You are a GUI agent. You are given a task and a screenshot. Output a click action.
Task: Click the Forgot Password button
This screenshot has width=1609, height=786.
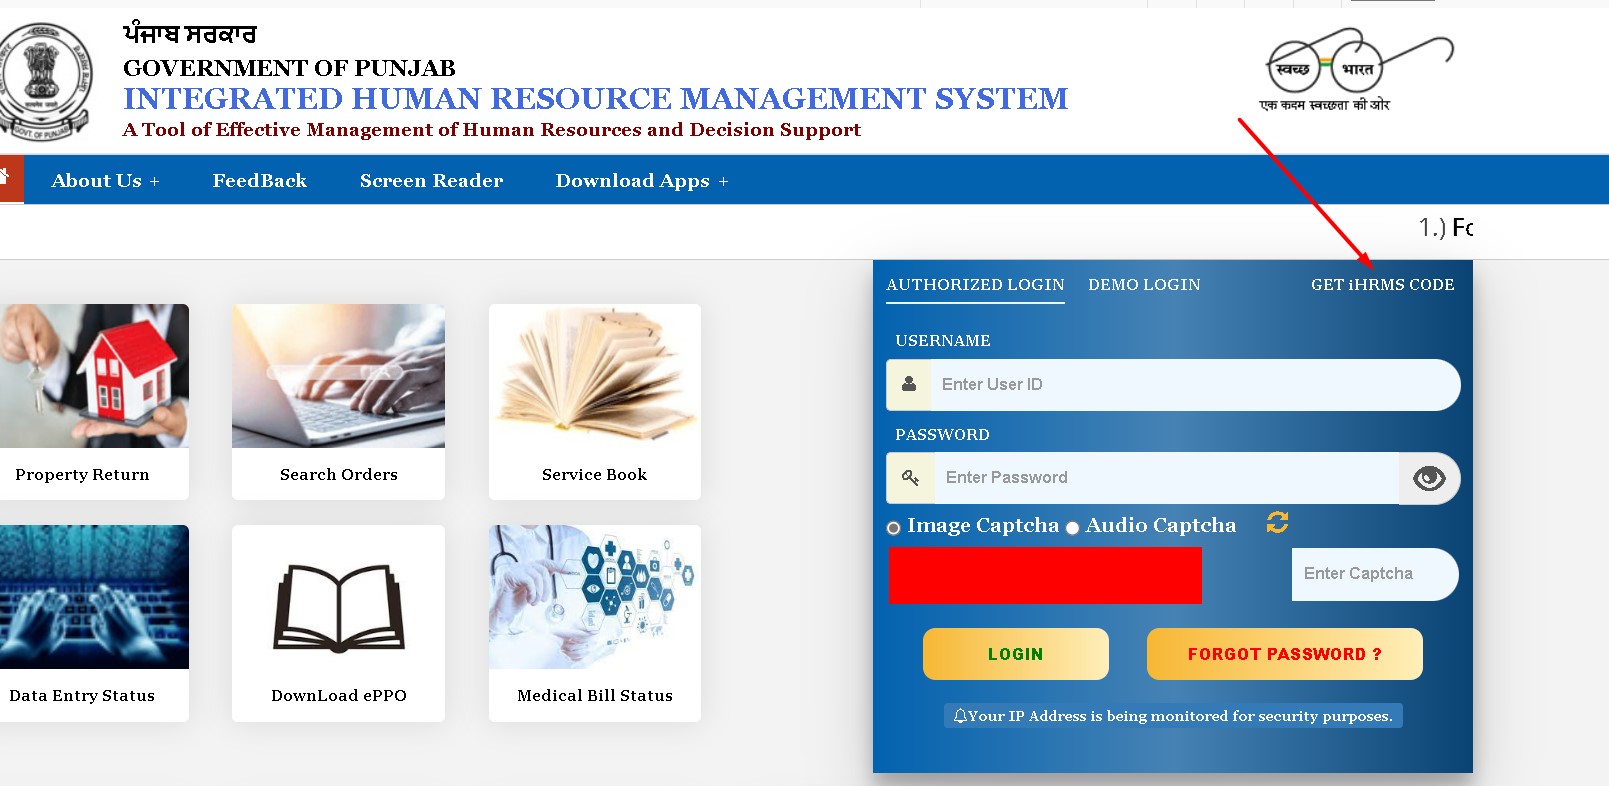[1284, 654]
